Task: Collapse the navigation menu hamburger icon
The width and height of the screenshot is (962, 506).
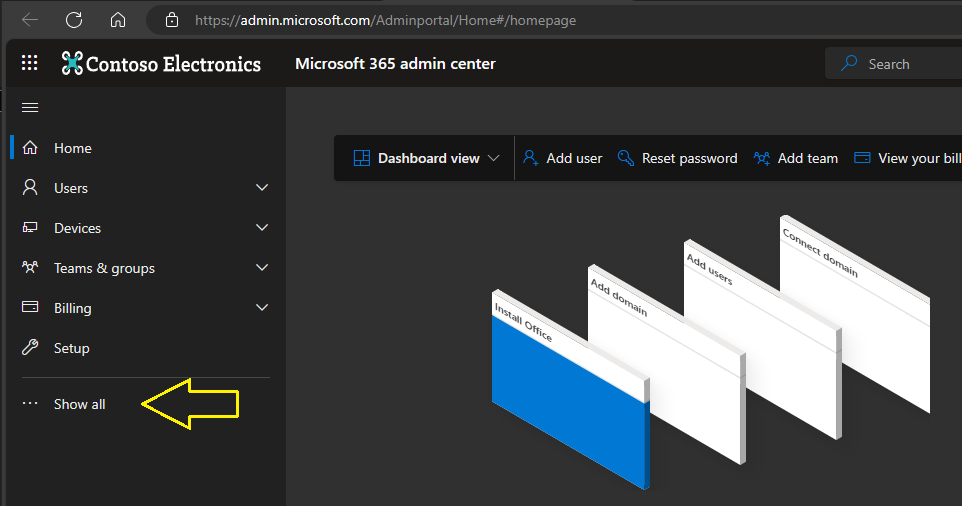Action: pos(30,108)
